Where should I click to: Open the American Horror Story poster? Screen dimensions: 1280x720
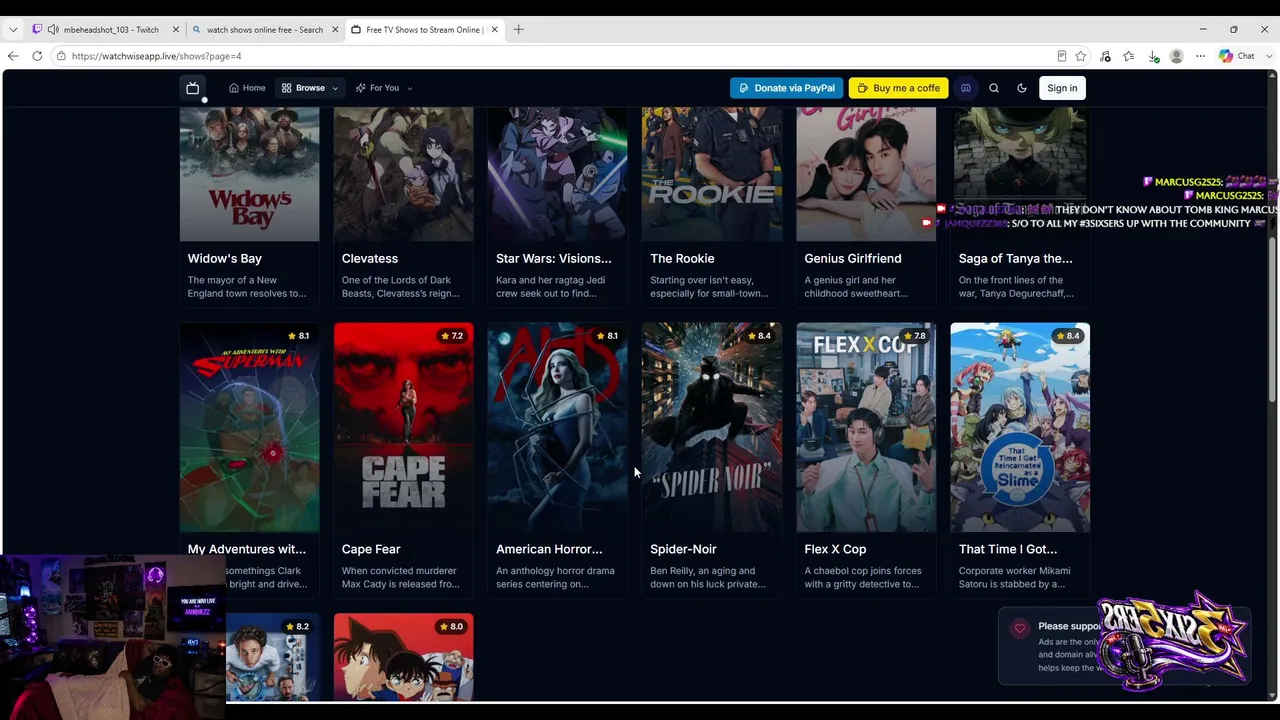558,428
